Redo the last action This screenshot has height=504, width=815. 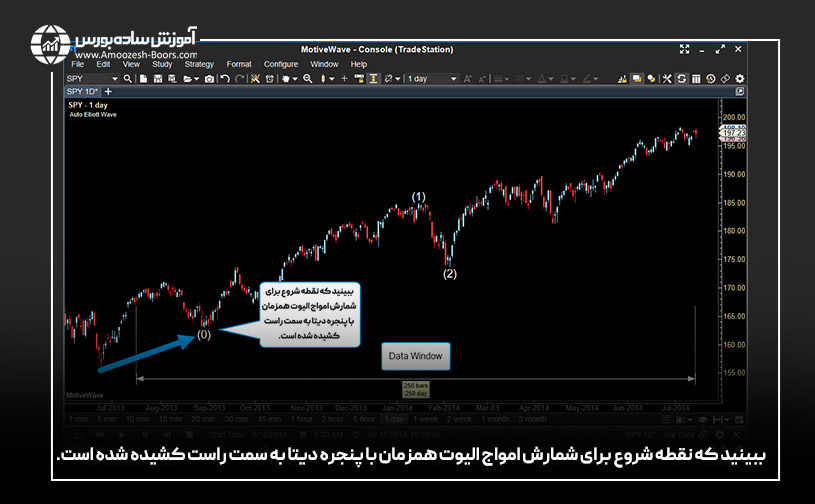tap(240, 78)
